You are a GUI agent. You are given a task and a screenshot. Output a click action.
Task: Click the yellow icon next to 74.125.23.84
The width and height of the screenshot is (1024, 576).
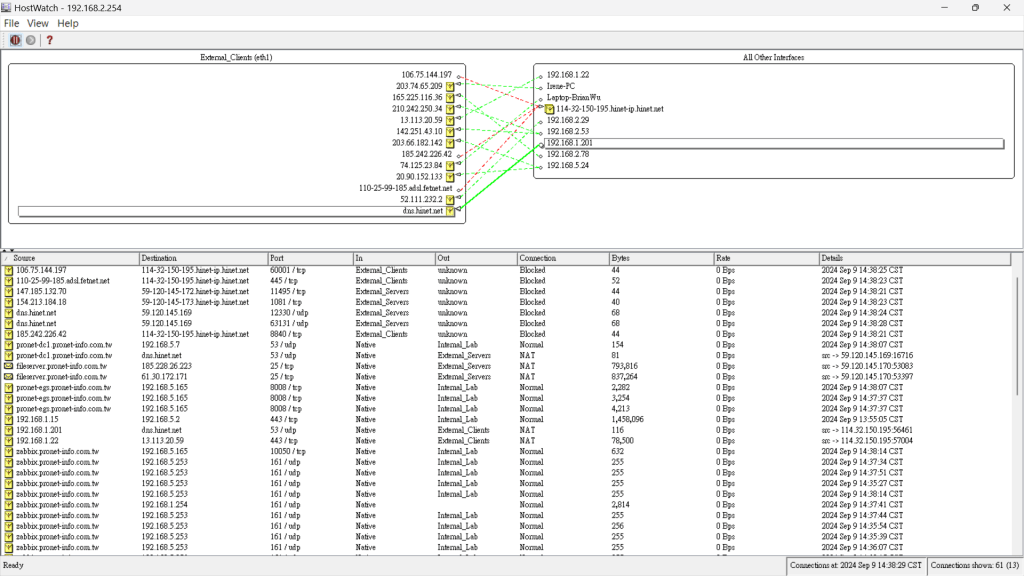(x=450, y=166)
